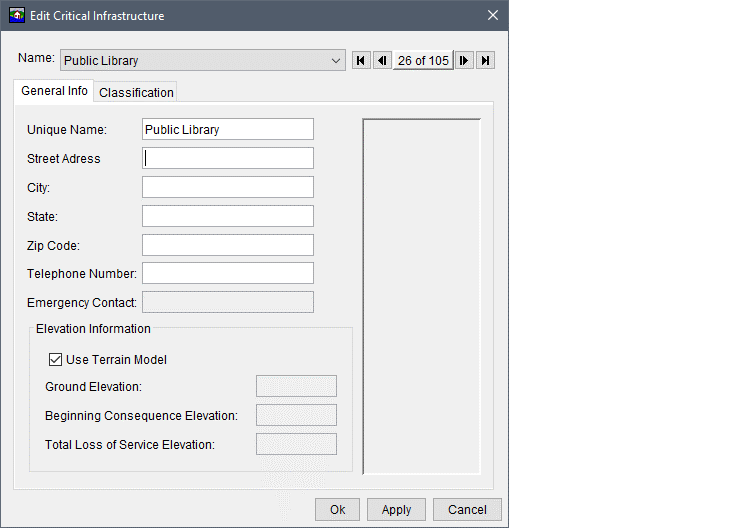Click the City input field
The height and width of the screenshot is (528, 736).
pyautogui.click(x=228, y=187)
